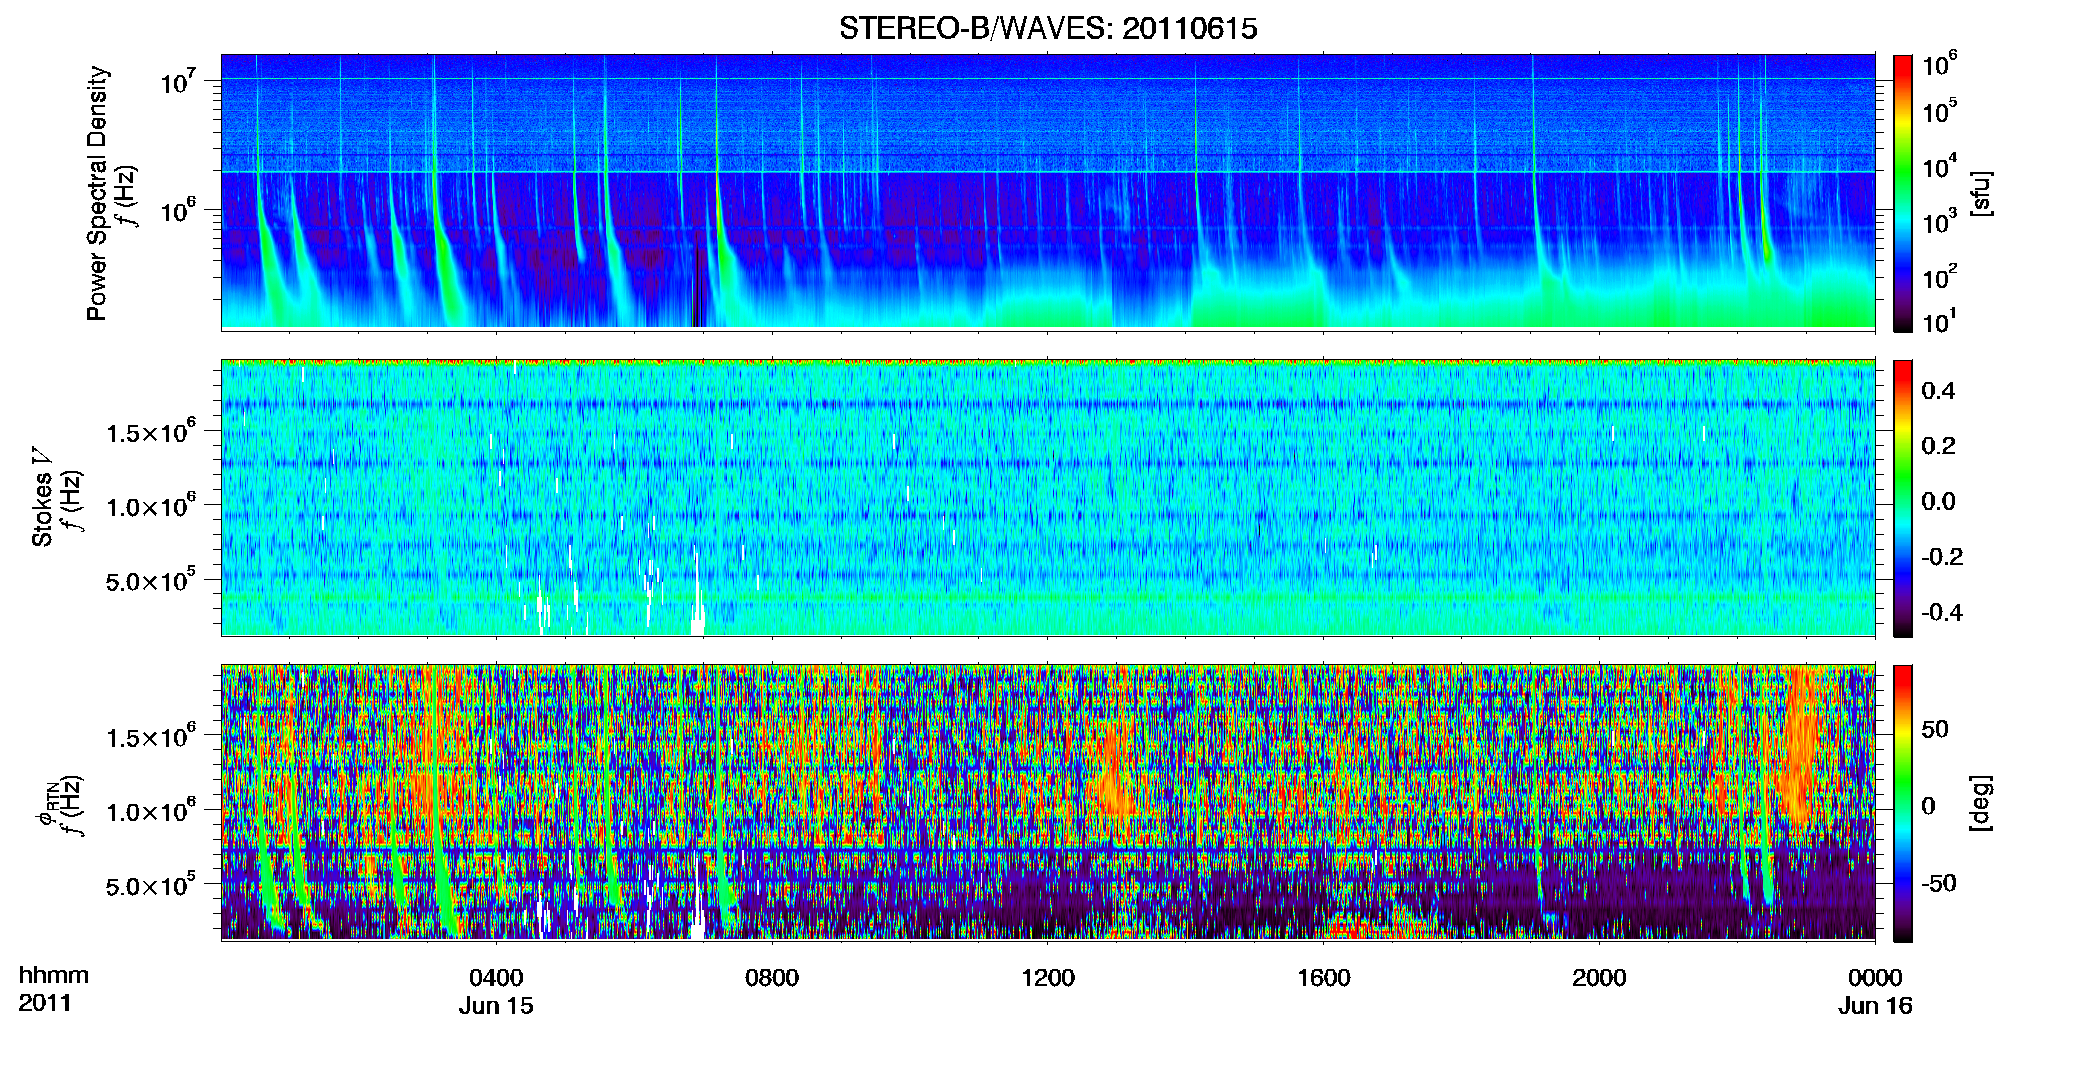Click the Stokes V axis label

42,497
